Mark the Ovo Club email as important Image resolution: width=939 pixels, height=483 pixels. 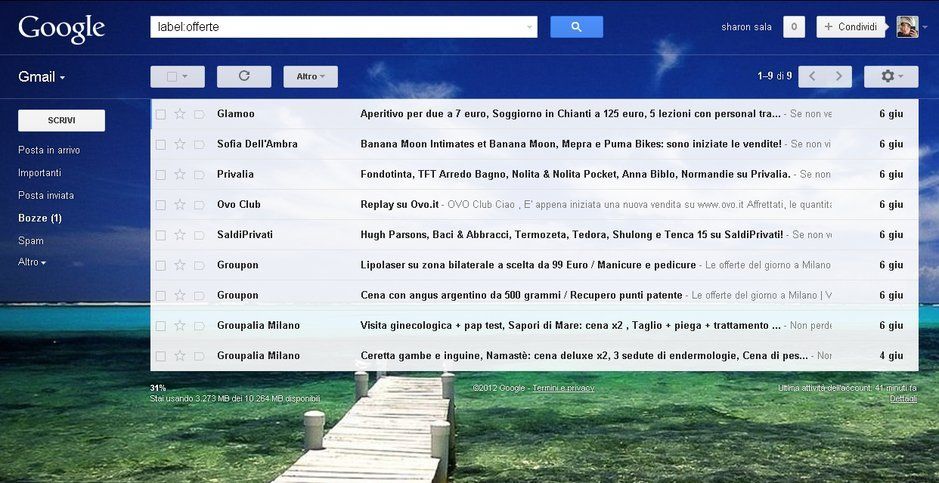[199, 205]
